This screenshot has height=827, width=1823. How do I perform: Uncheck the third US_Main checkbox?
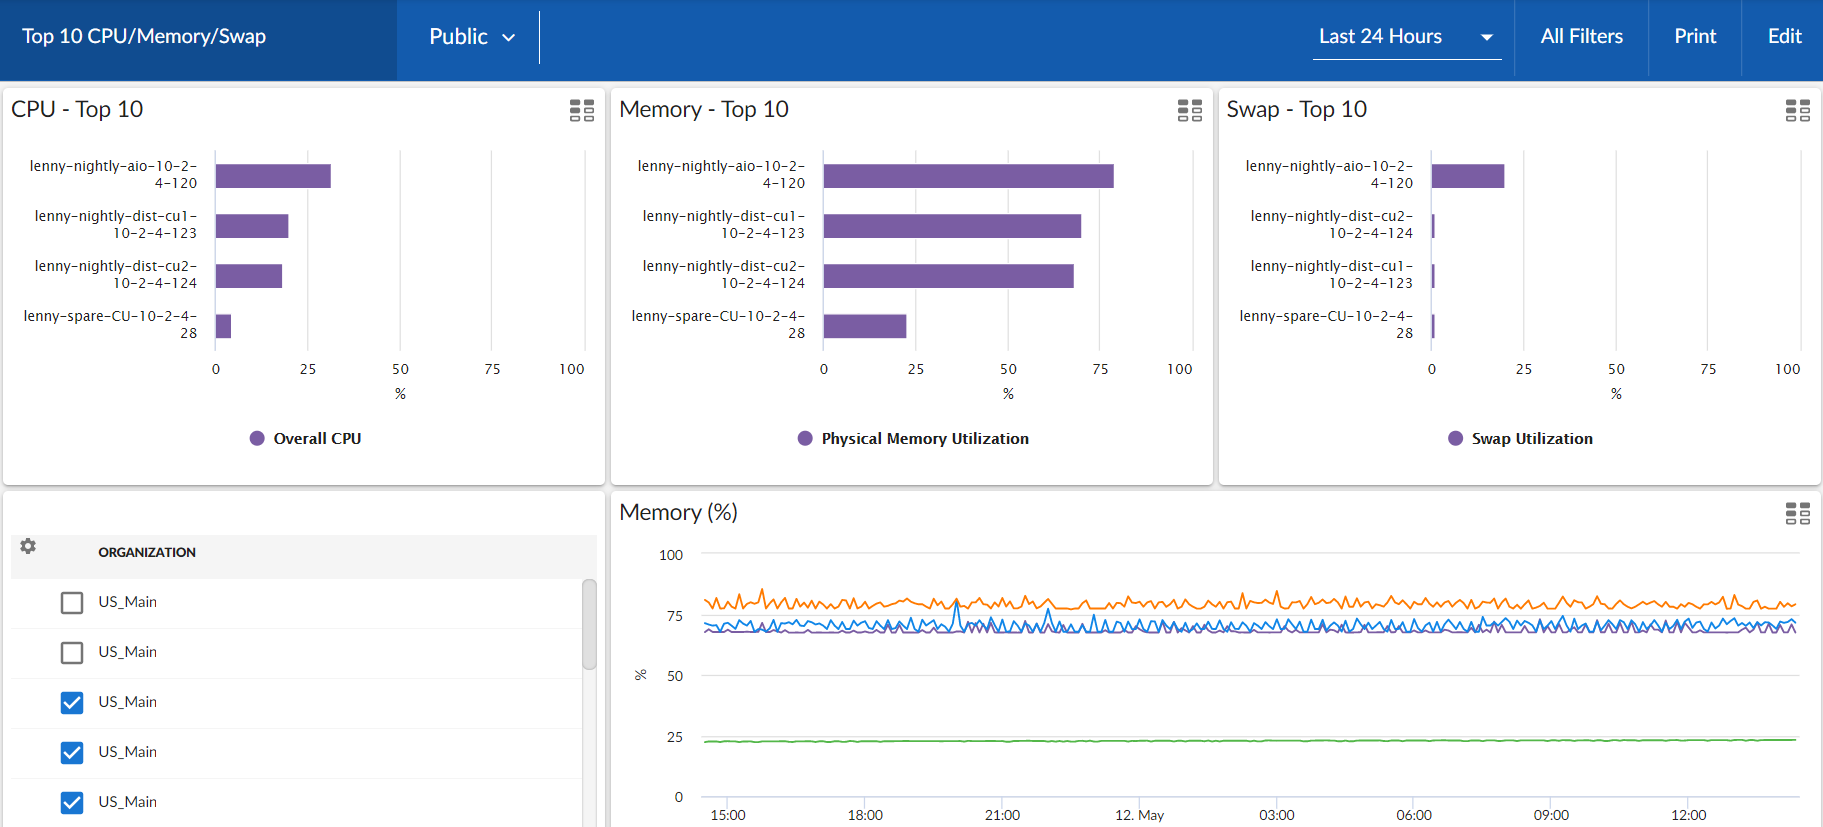[x=72, y=703]
